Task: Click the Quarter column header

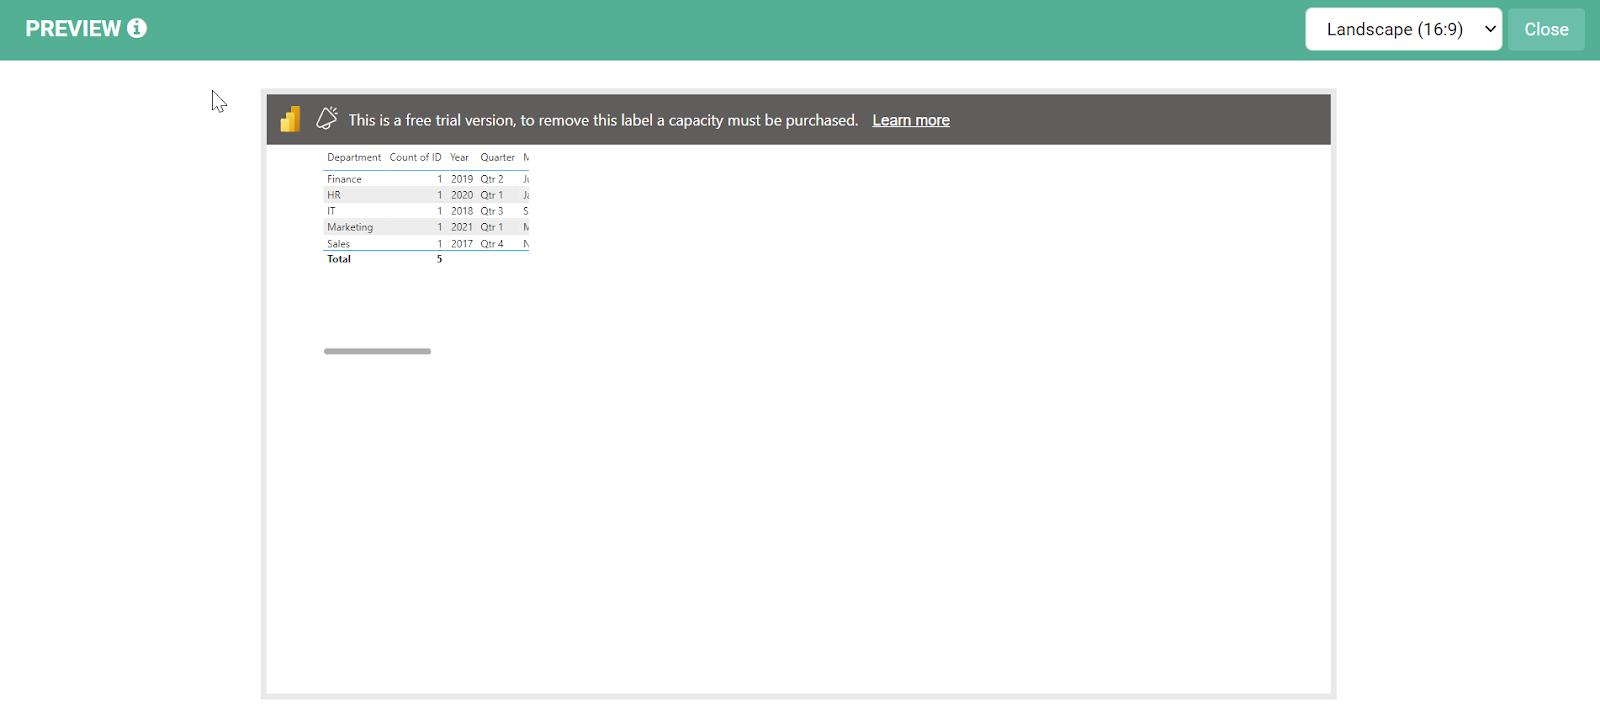Action: (497, 158)
